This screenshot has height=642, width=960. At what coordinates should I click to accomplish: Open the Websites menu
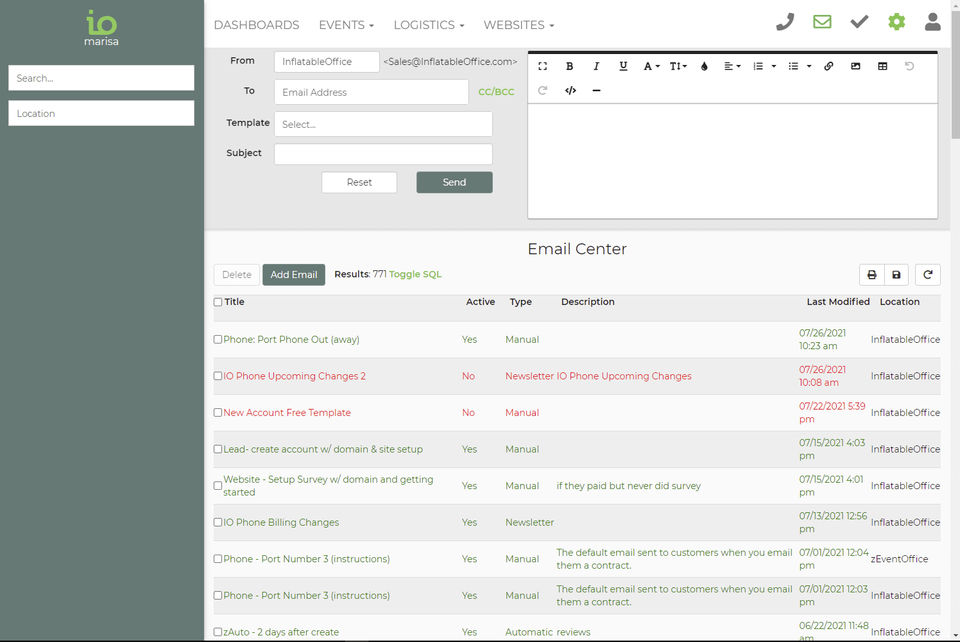coord(519,25)
